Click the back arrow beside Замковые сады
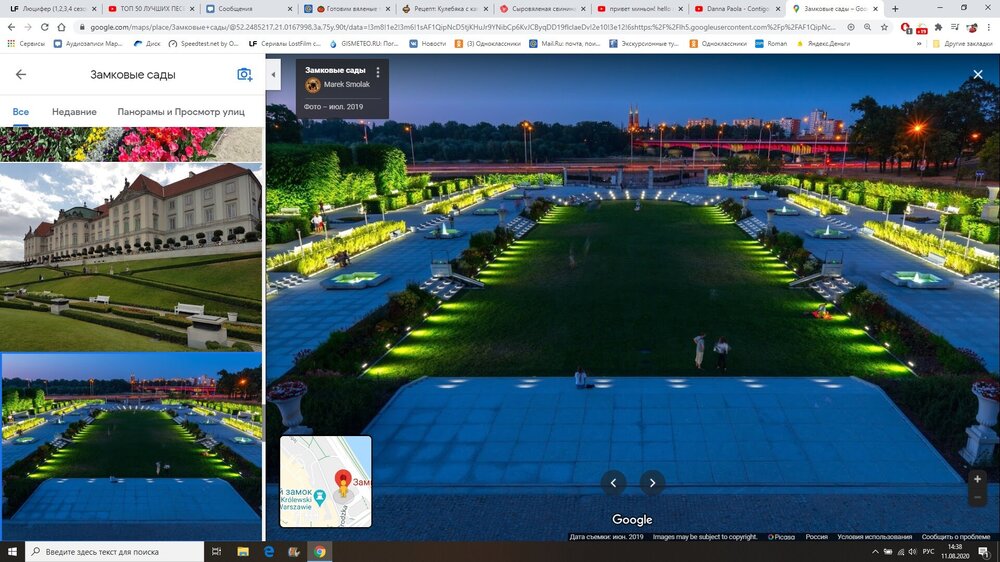The width and height of the screenshot is (1000, 562). pyautogui.click(x=21, y=75)
